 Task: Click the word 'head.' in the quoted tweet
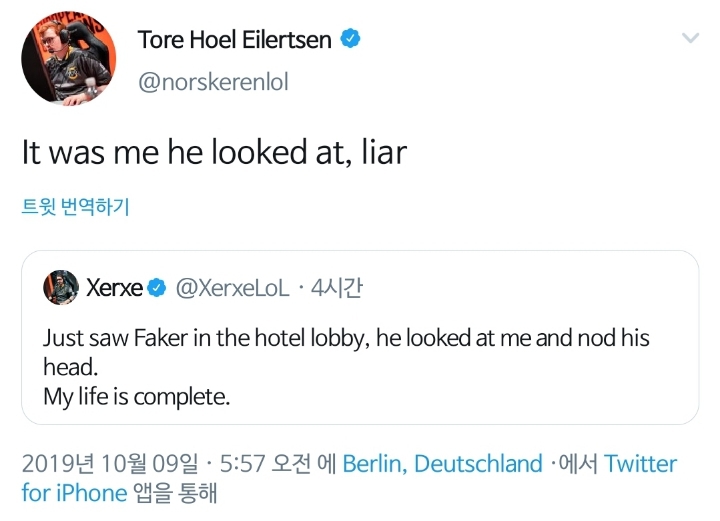pos(70,367)
